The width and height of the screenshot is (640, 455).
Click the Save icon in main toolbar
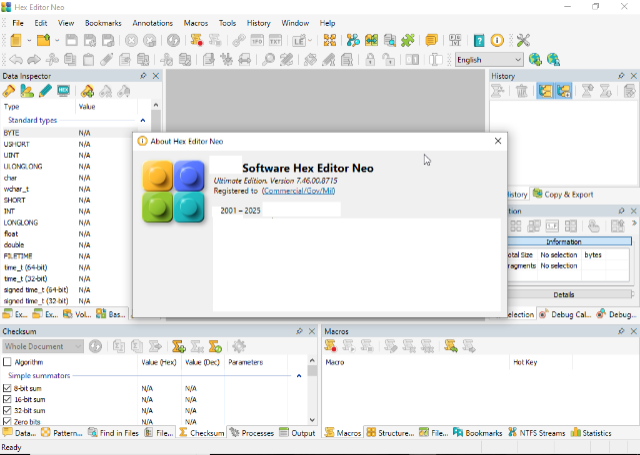coord(72,40)
